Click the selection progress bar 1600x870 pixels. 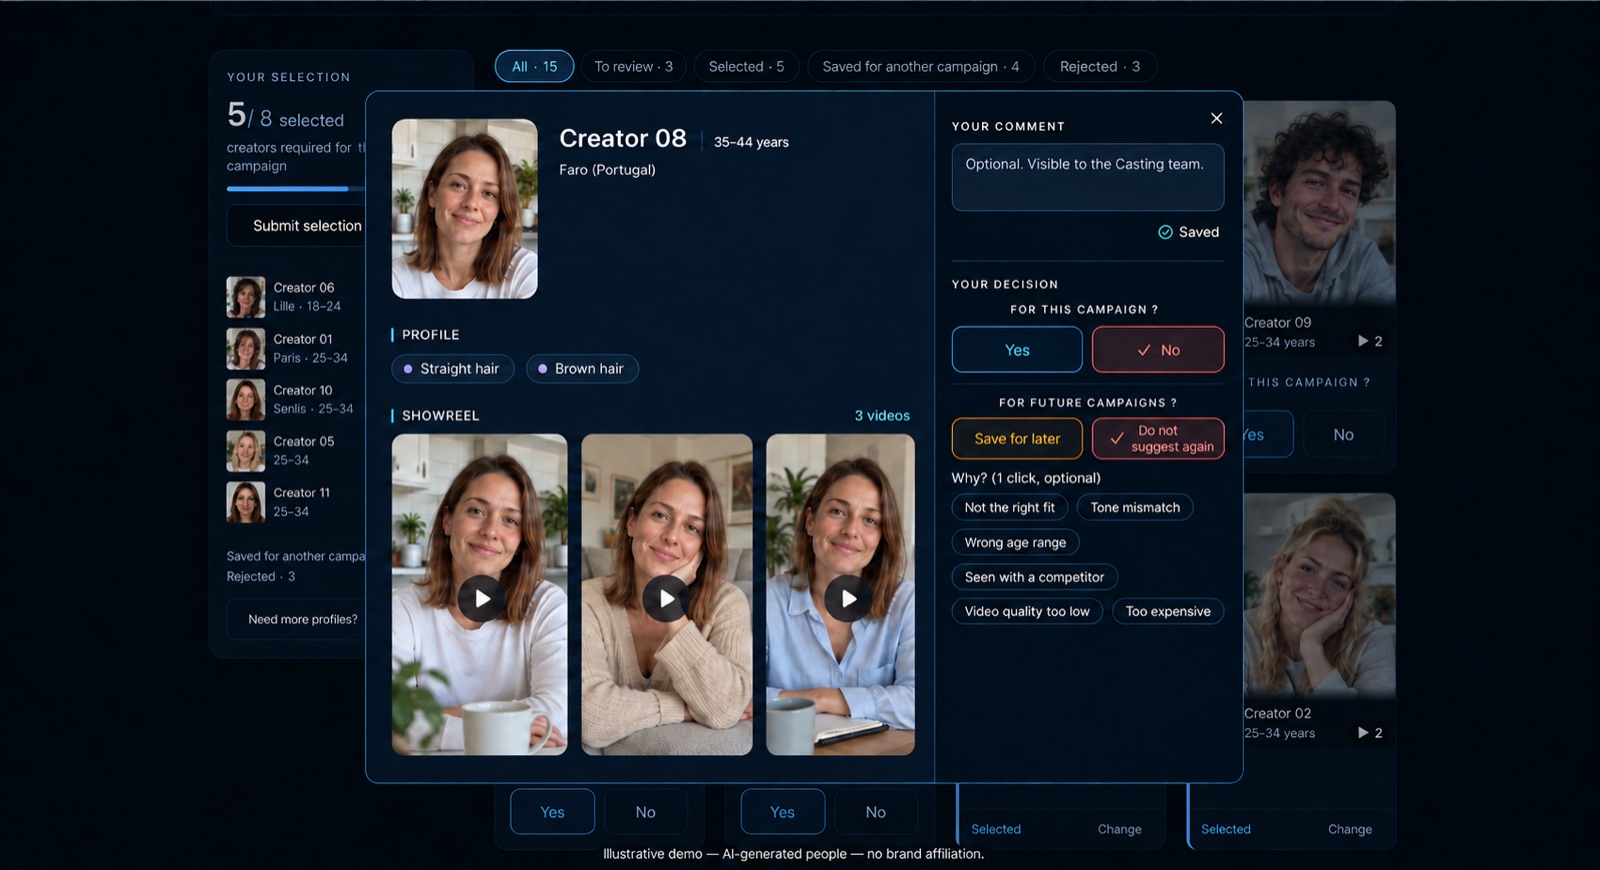click(x=296, y=188)
